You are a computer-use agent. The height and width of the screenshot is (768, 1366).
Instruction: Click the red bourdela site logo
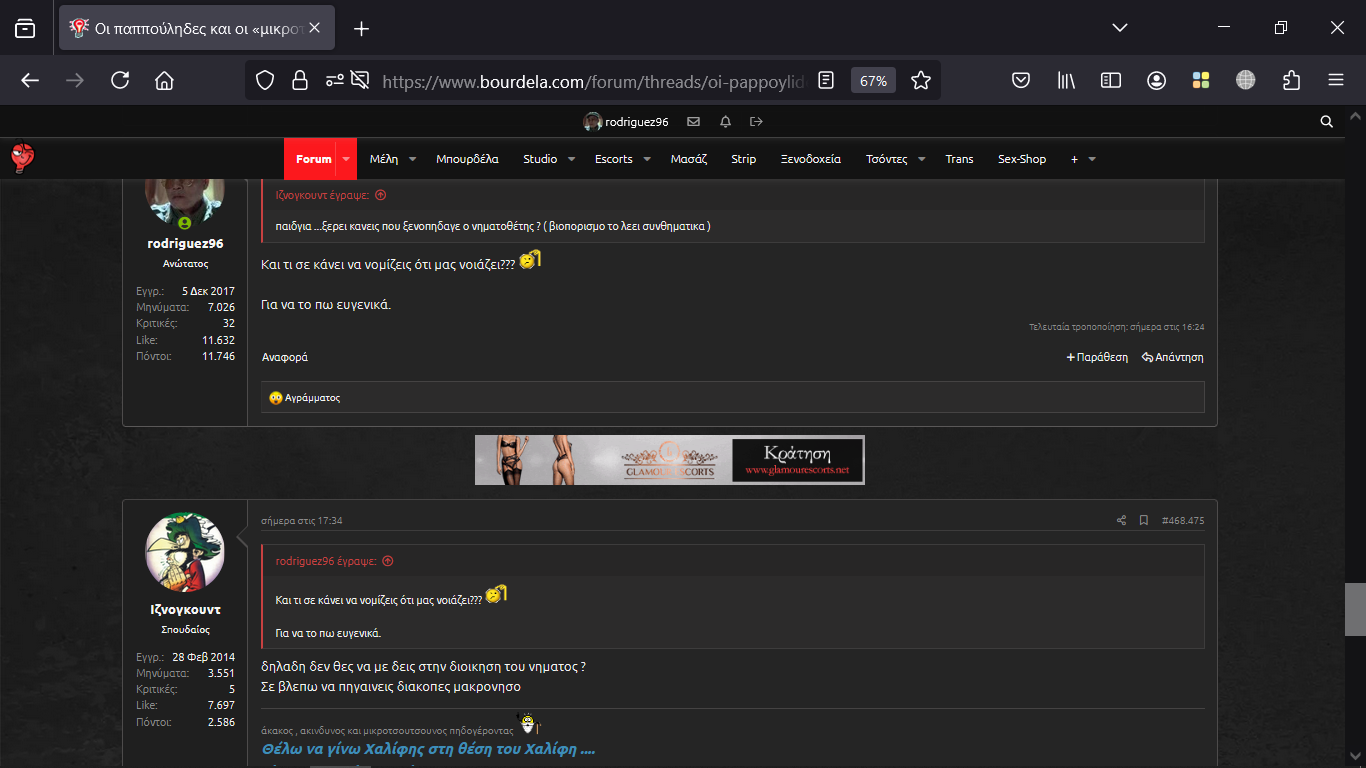[x=23, y=158]
